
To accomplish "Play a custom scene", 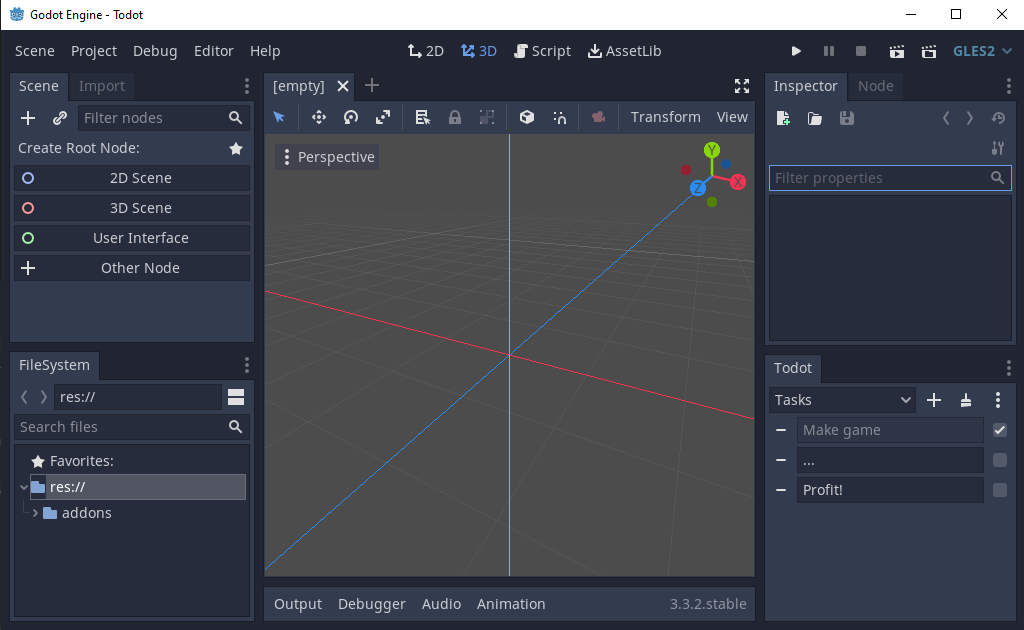I will [x=929, y=51].
